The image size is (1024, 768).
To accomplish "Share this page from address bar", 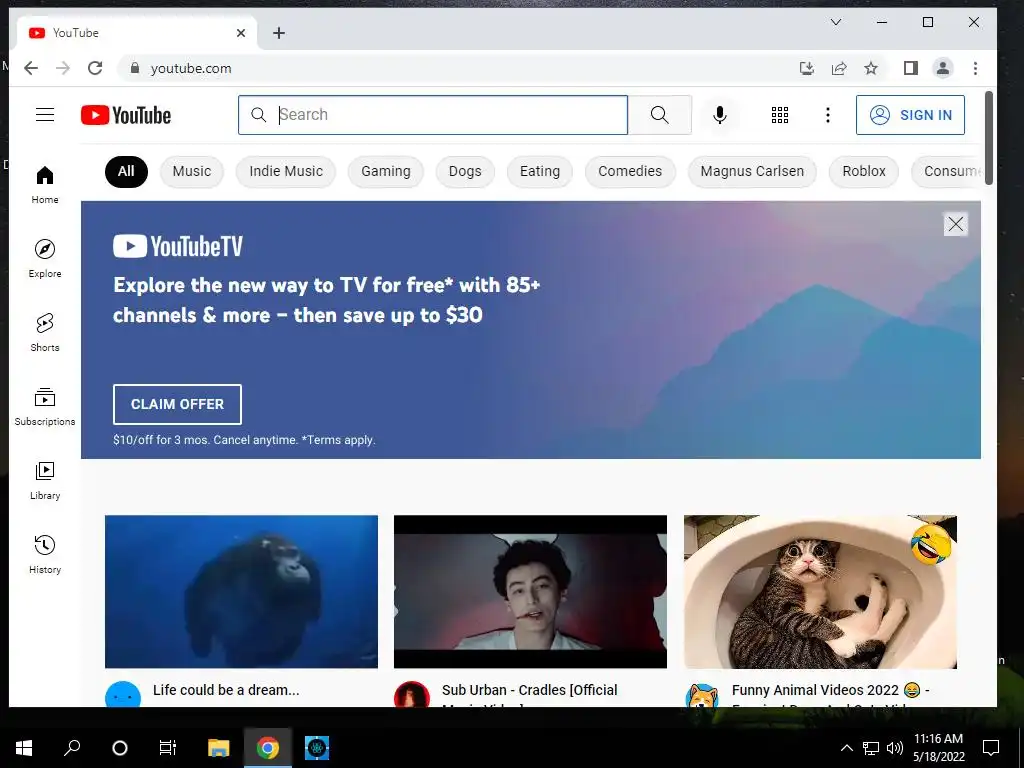I will 839,68.
